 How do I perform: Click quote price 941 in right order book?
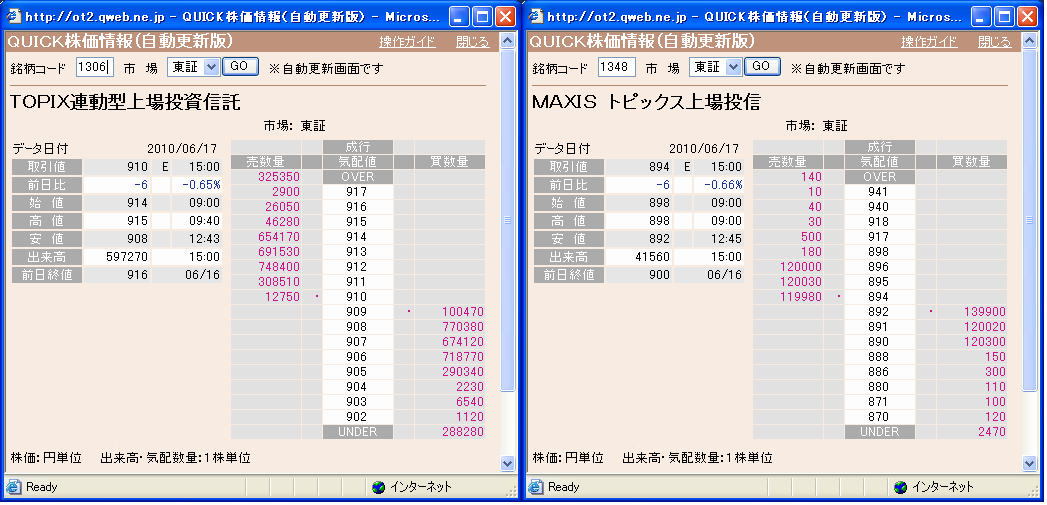pos(879,192)
